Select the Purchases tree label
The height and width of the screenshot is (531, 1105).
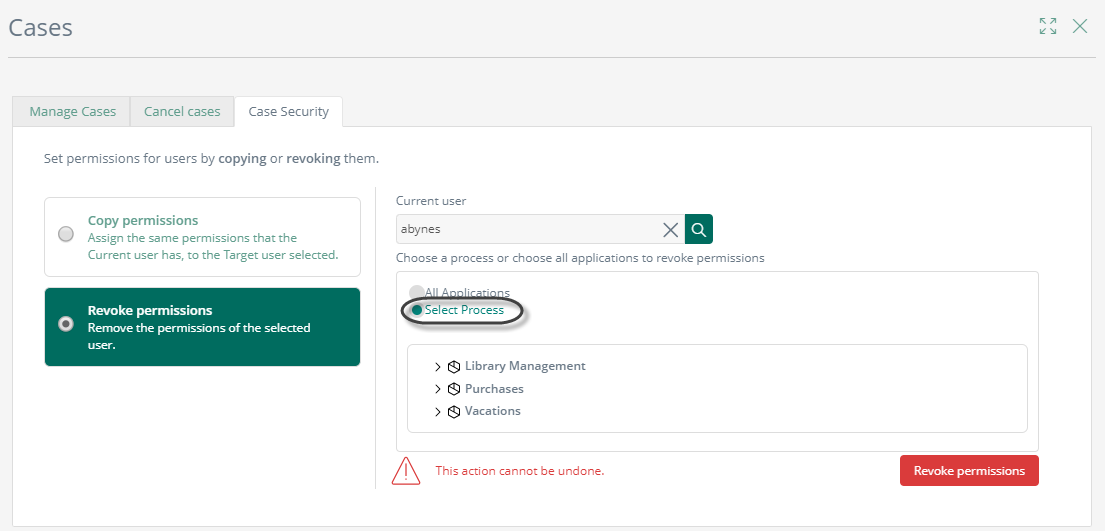click(494, 389)
